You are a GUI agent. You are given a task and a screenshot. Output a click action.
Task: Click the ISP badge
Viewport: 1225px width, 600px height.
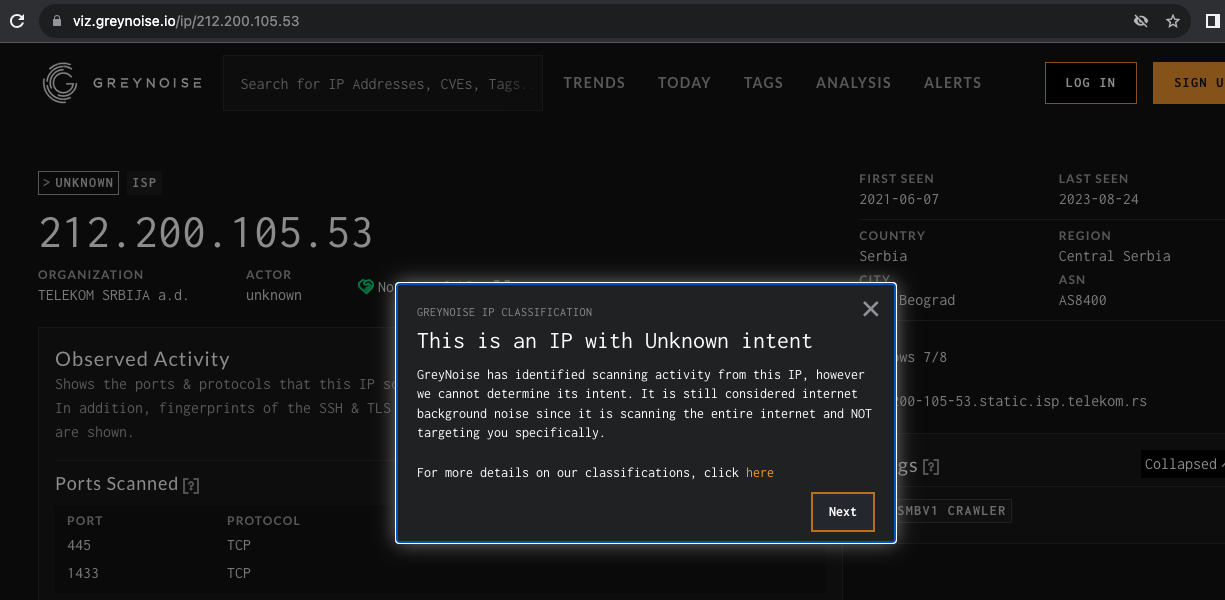[145, 183]
